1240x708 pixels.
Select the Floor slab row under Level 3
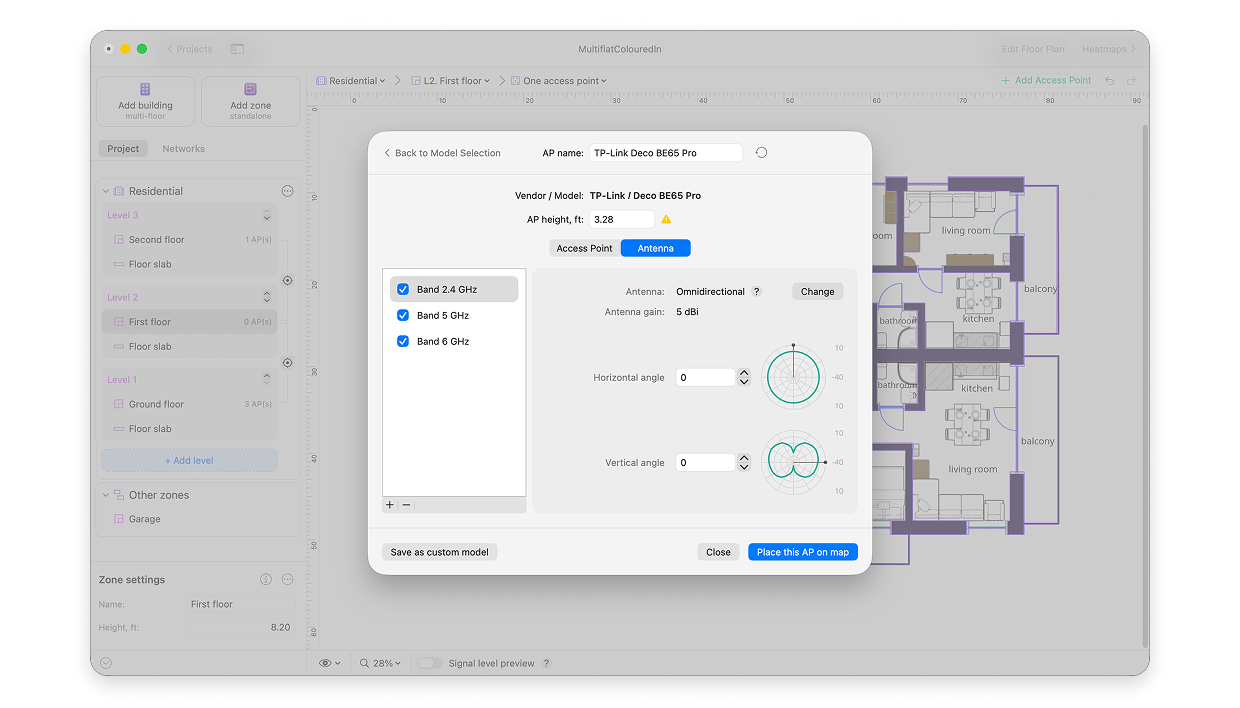coord(190,264)
